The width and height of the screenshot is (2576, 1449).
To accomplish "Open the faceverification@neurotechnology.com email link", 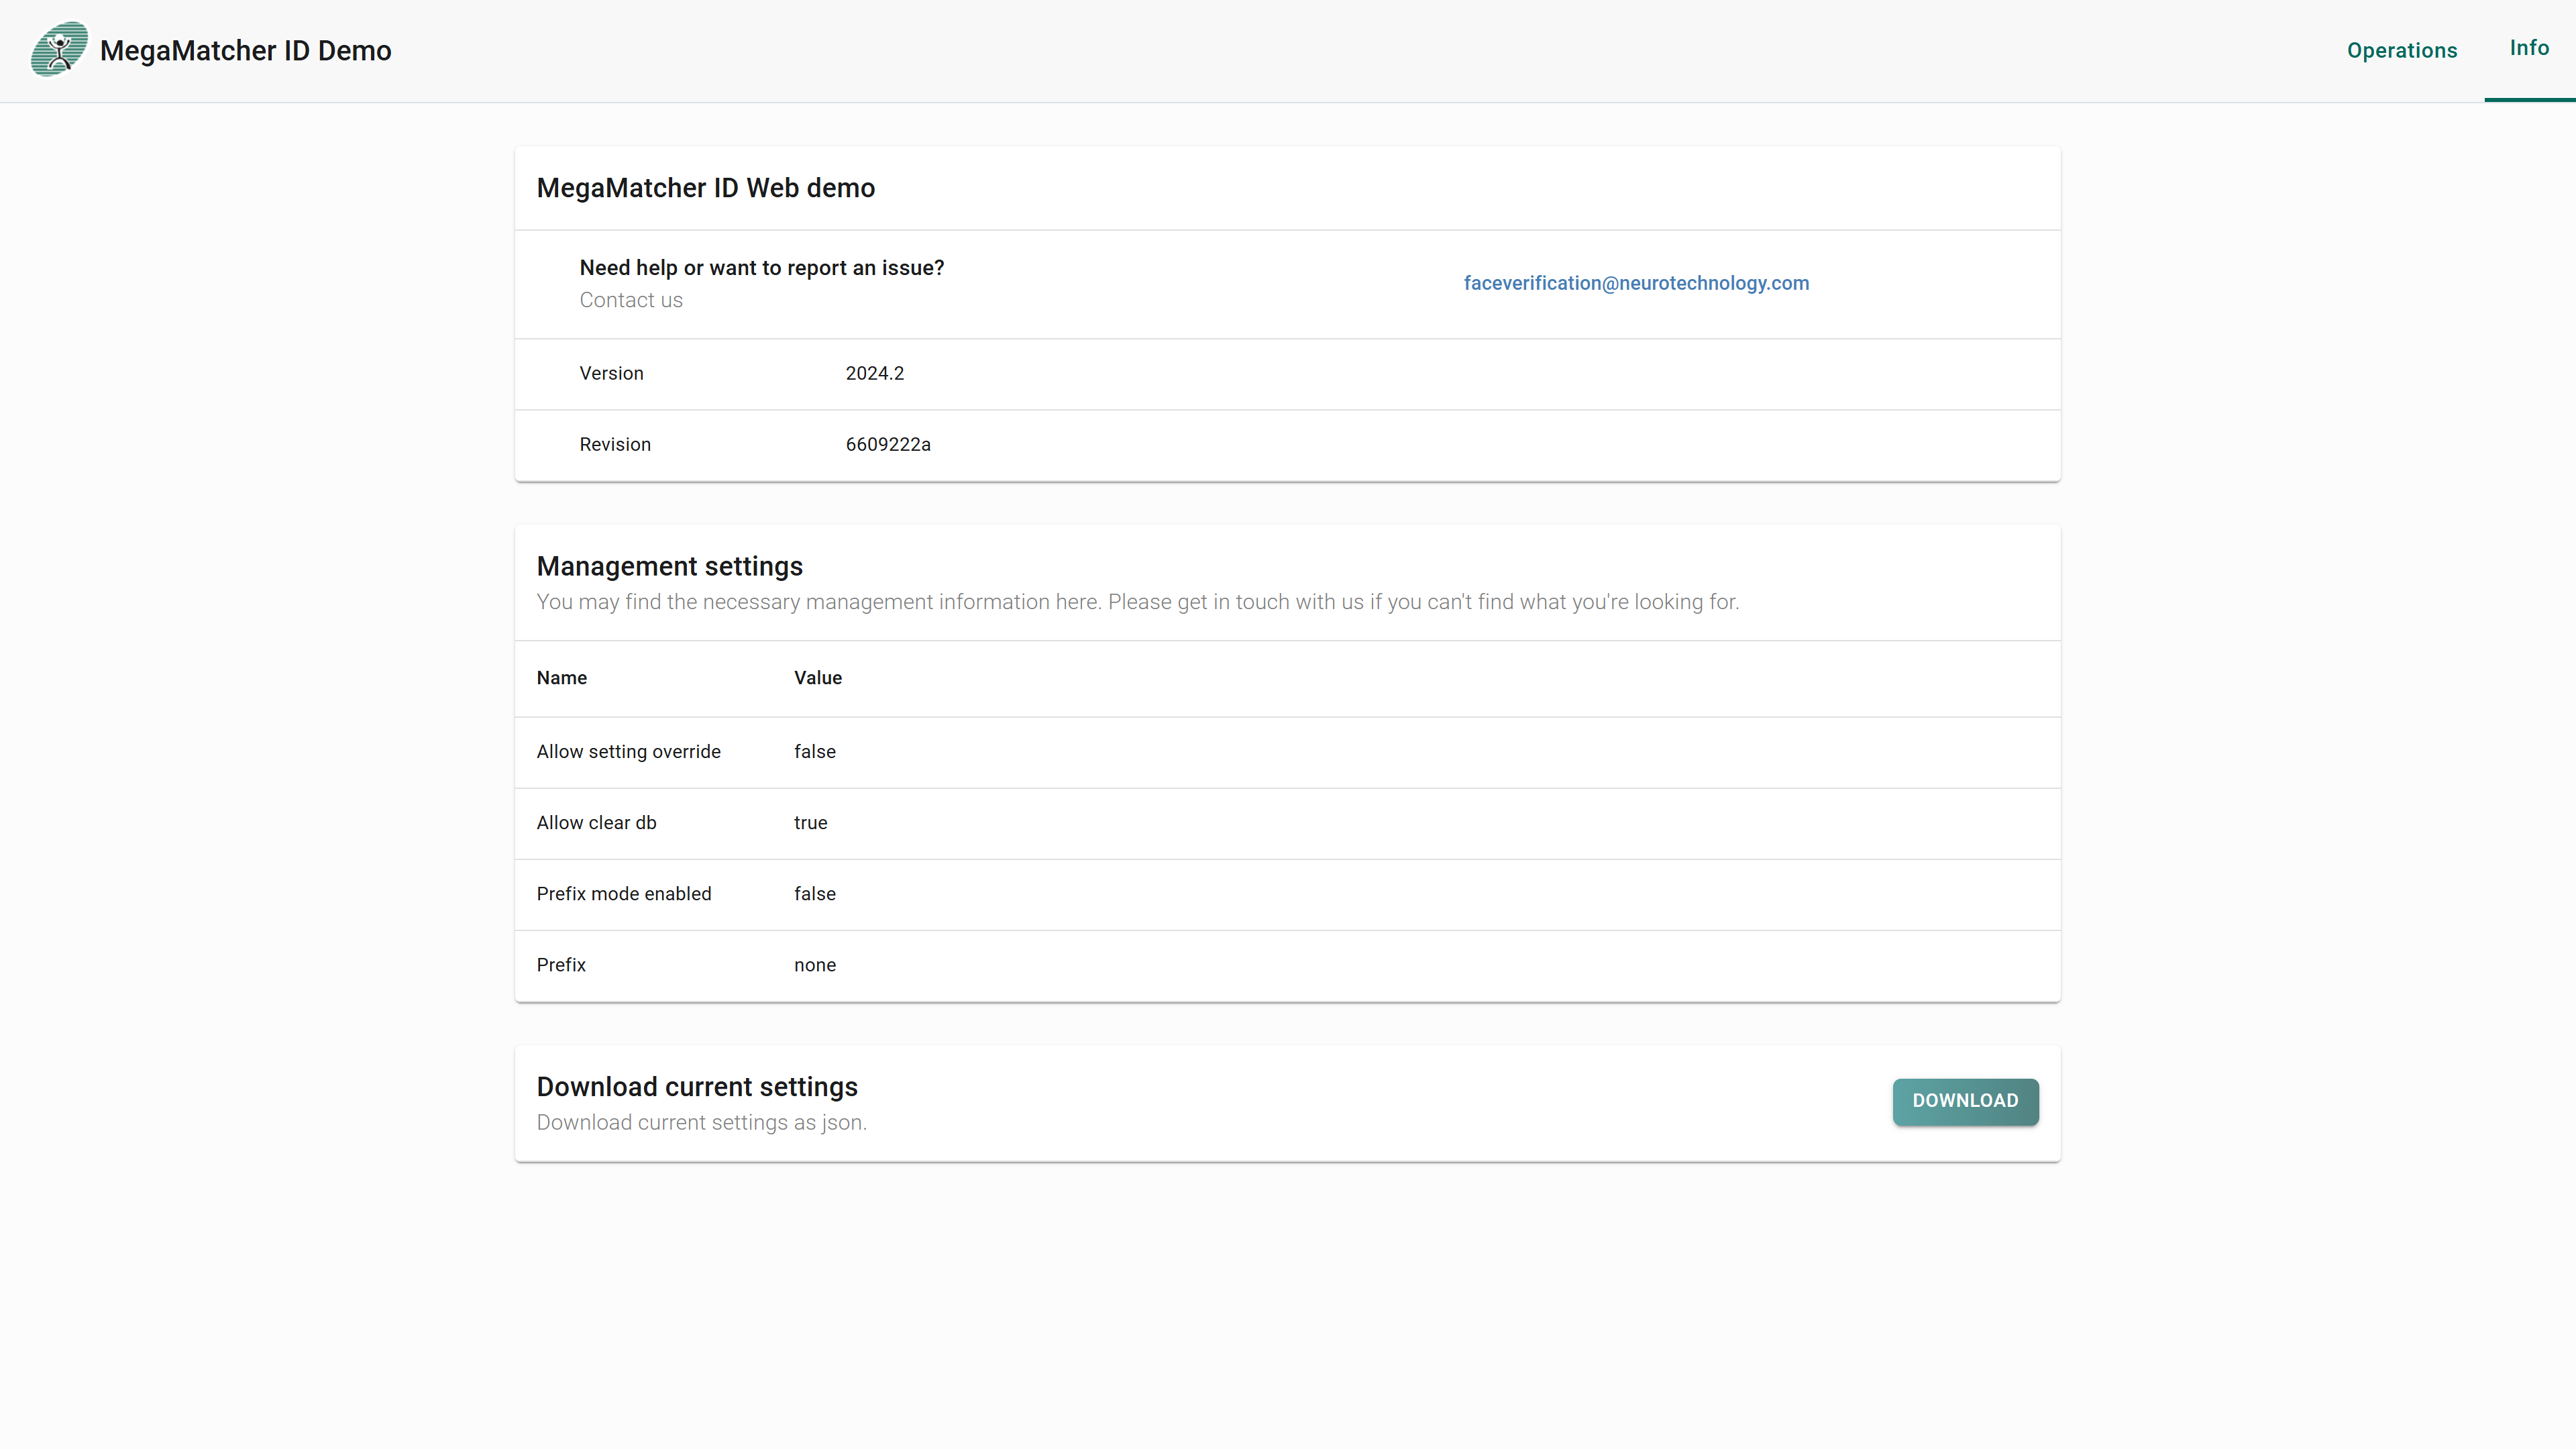I will point(1636,283).
